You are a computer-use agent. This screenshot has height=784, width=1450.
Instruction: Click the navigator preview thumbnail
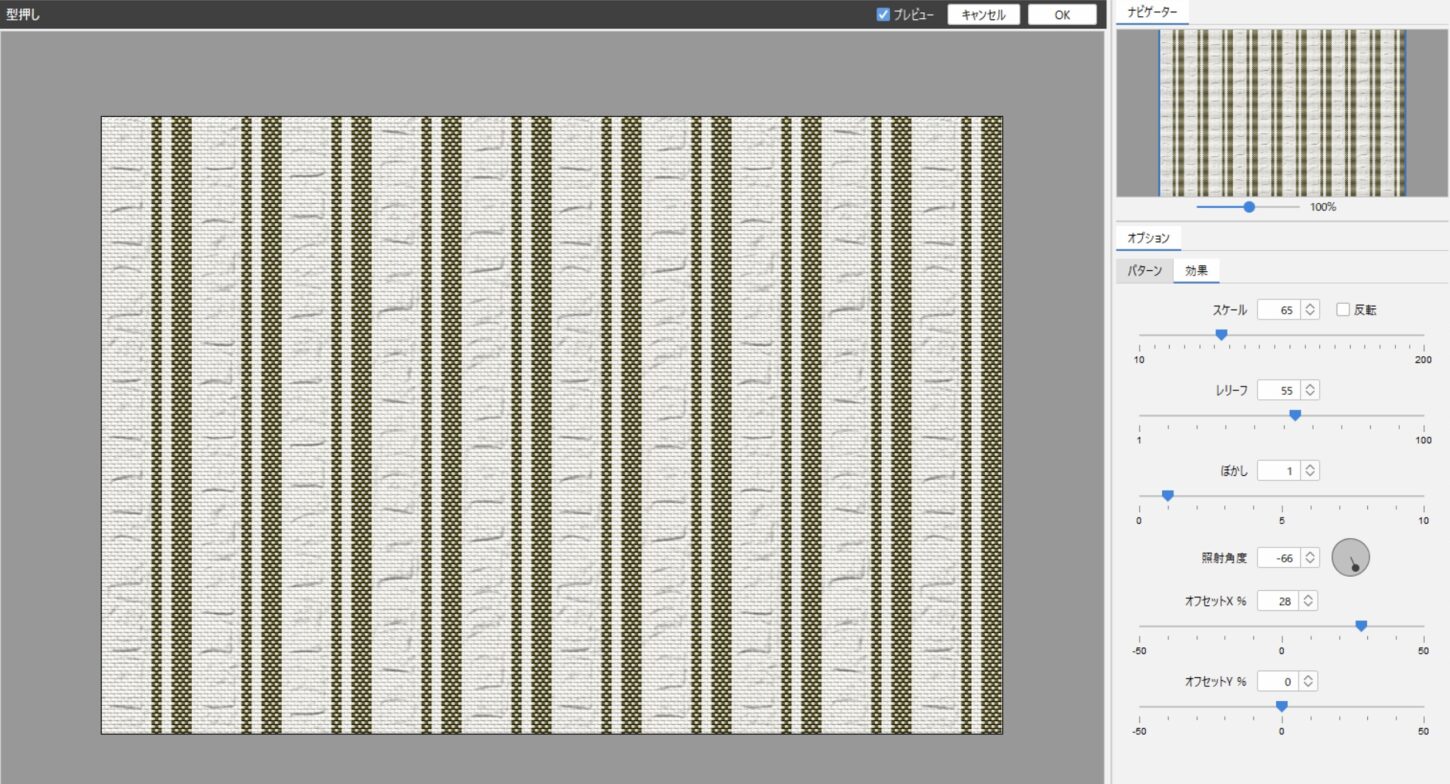tap(1282, 113)
